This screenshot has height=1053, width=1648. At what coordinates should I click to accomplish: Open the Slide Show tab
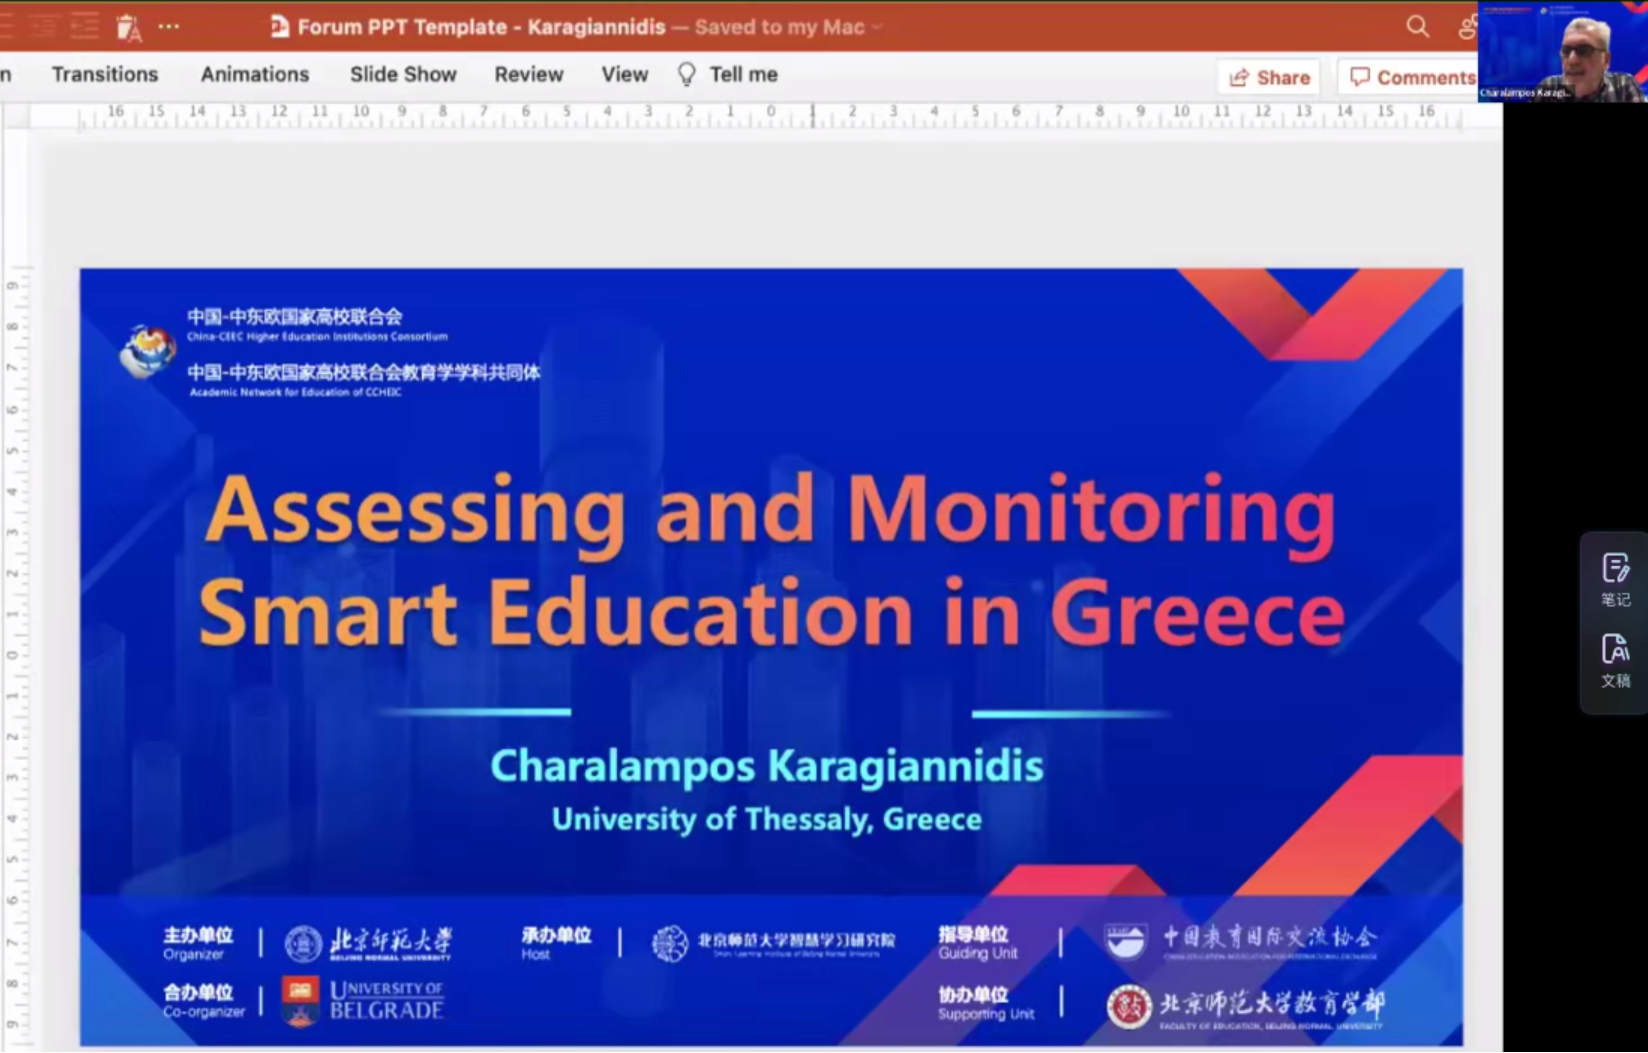pyautogui.click(x=403, y=75)
